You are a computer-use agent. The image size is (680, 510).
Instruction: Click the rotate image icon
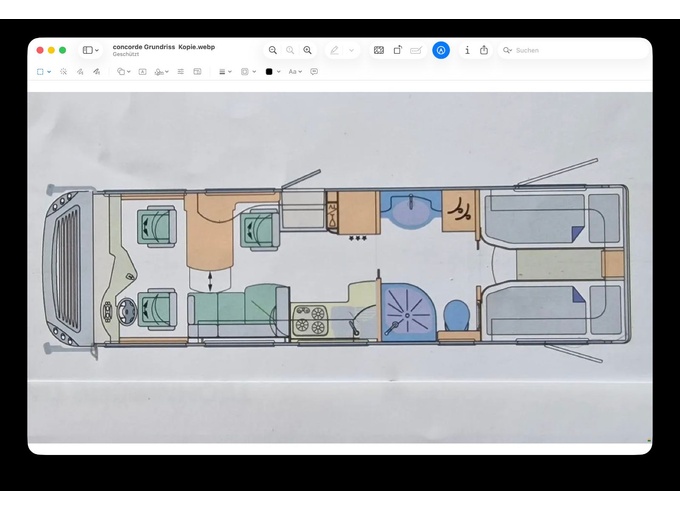tap(397, 50)
